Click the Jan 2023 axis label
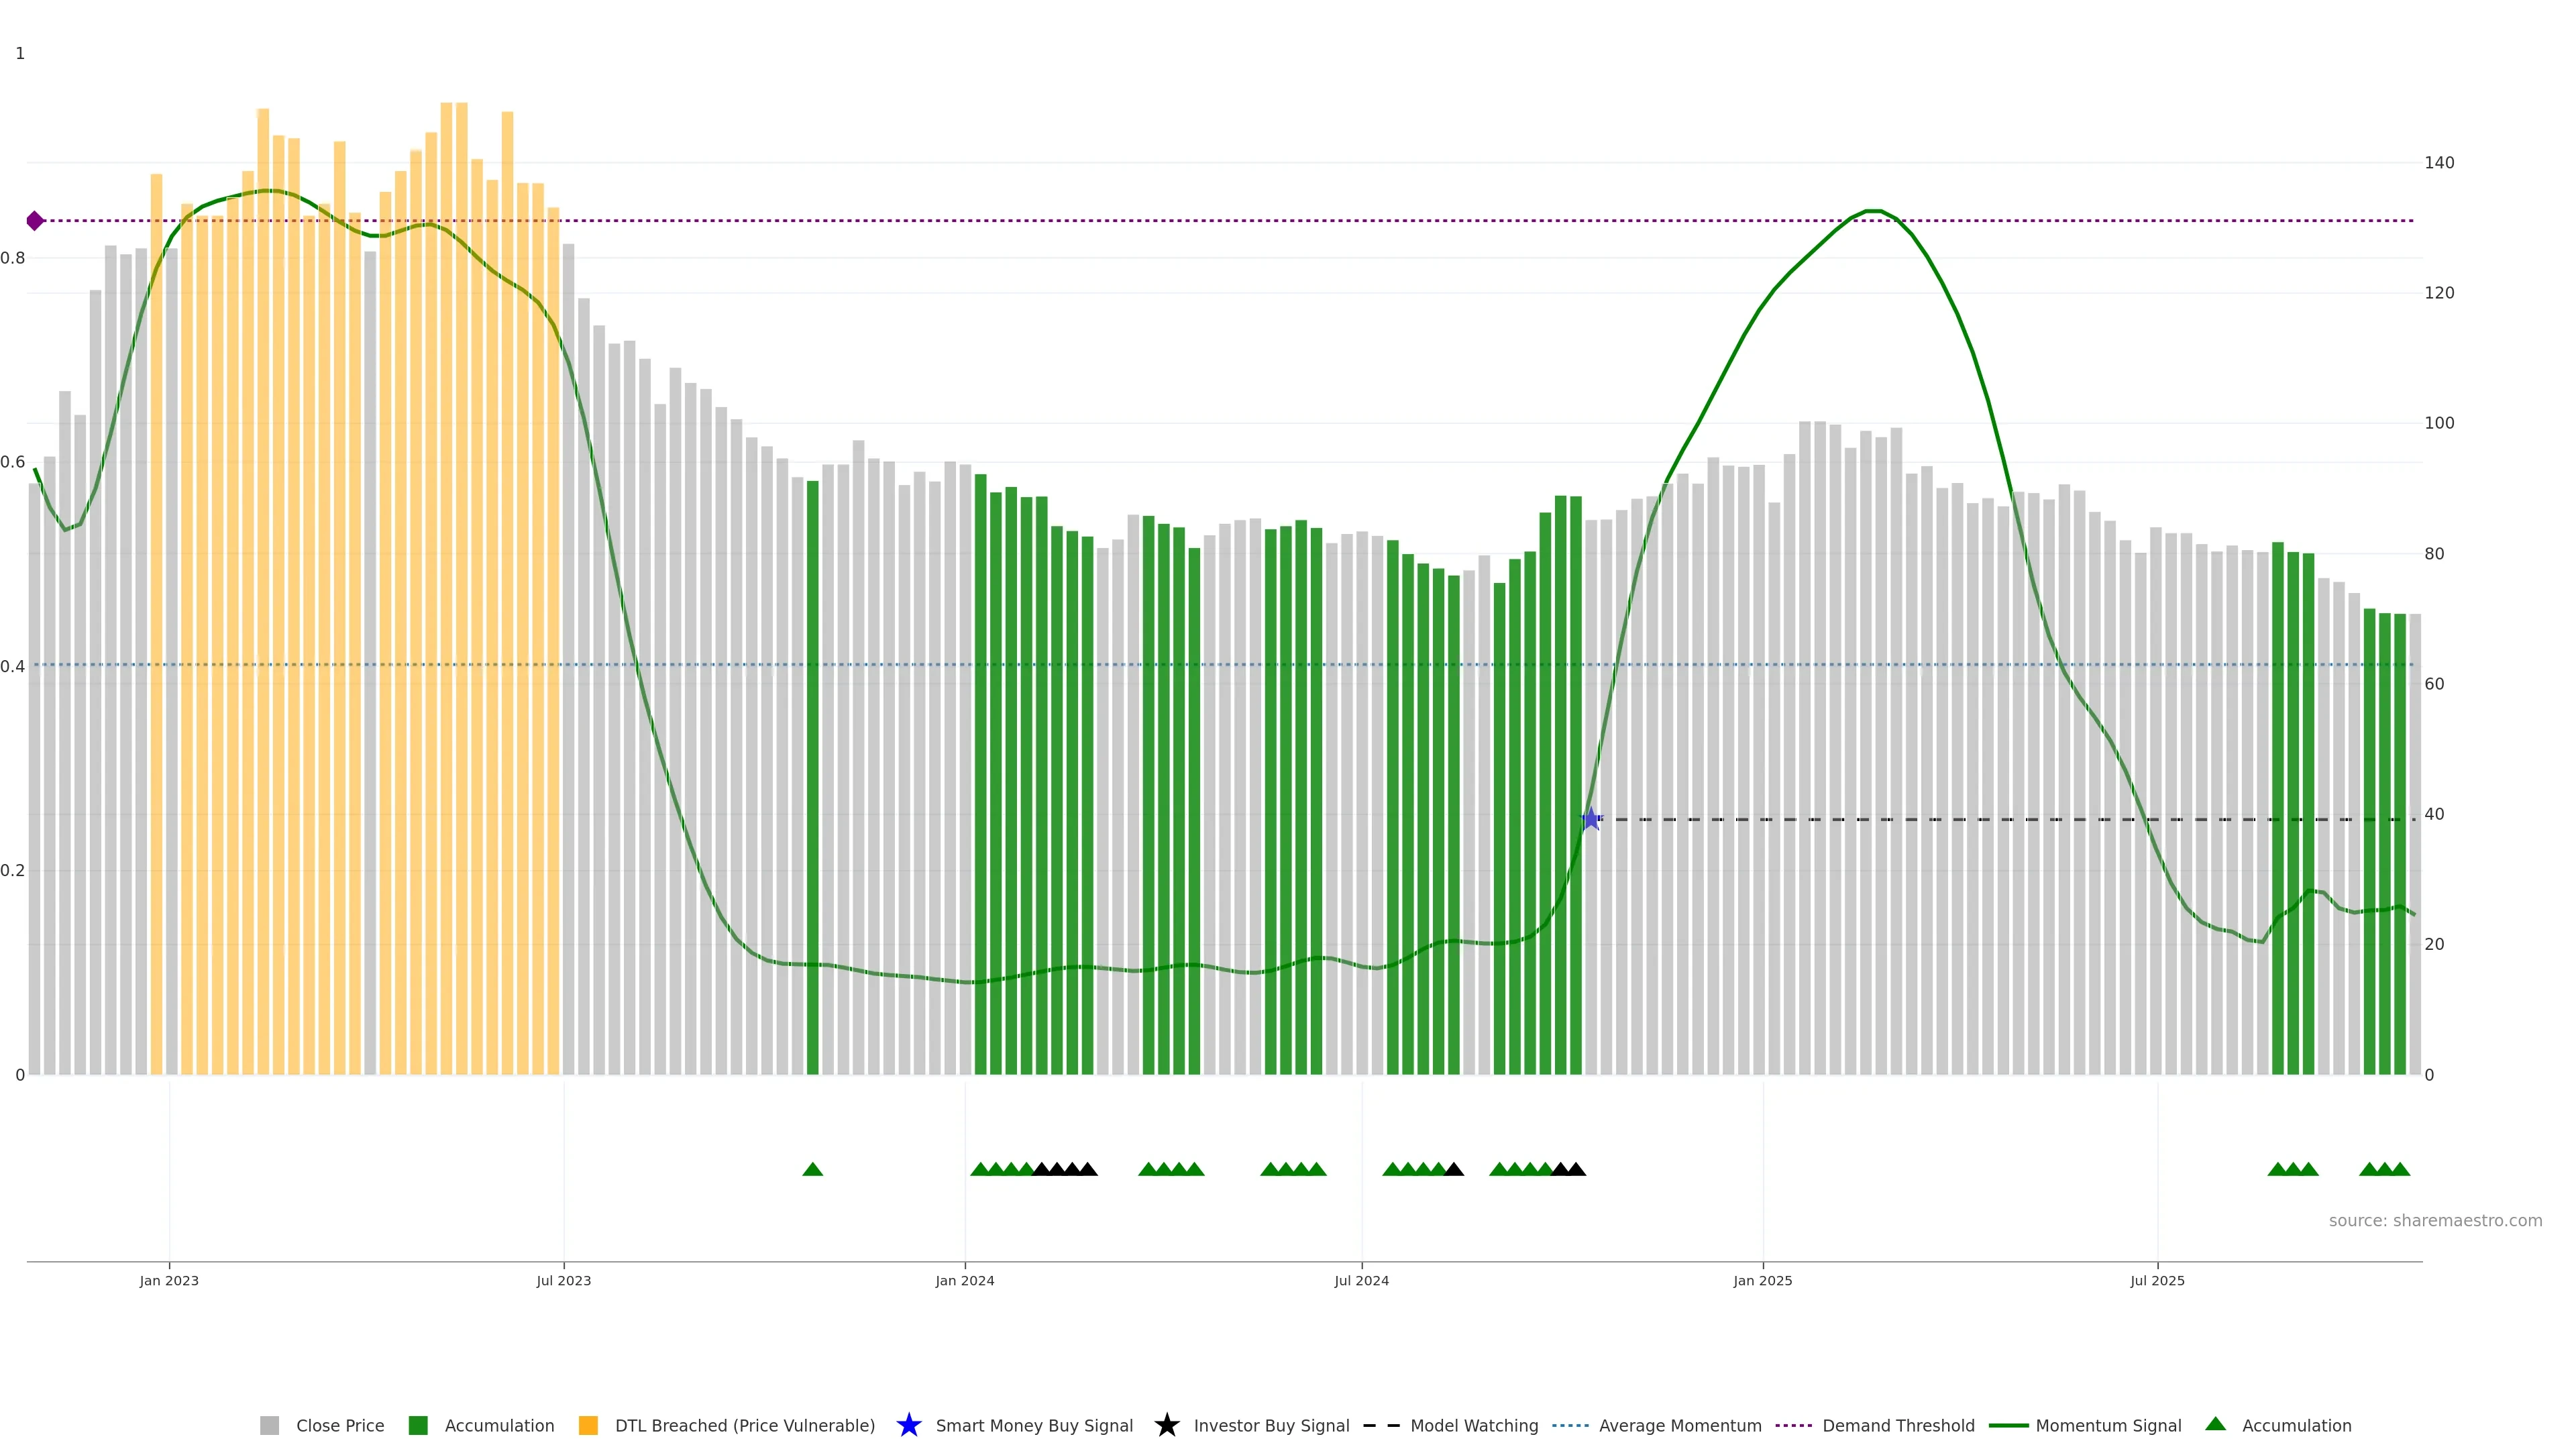Viewport: 2576px width, 1449px height. [169, 1281]
